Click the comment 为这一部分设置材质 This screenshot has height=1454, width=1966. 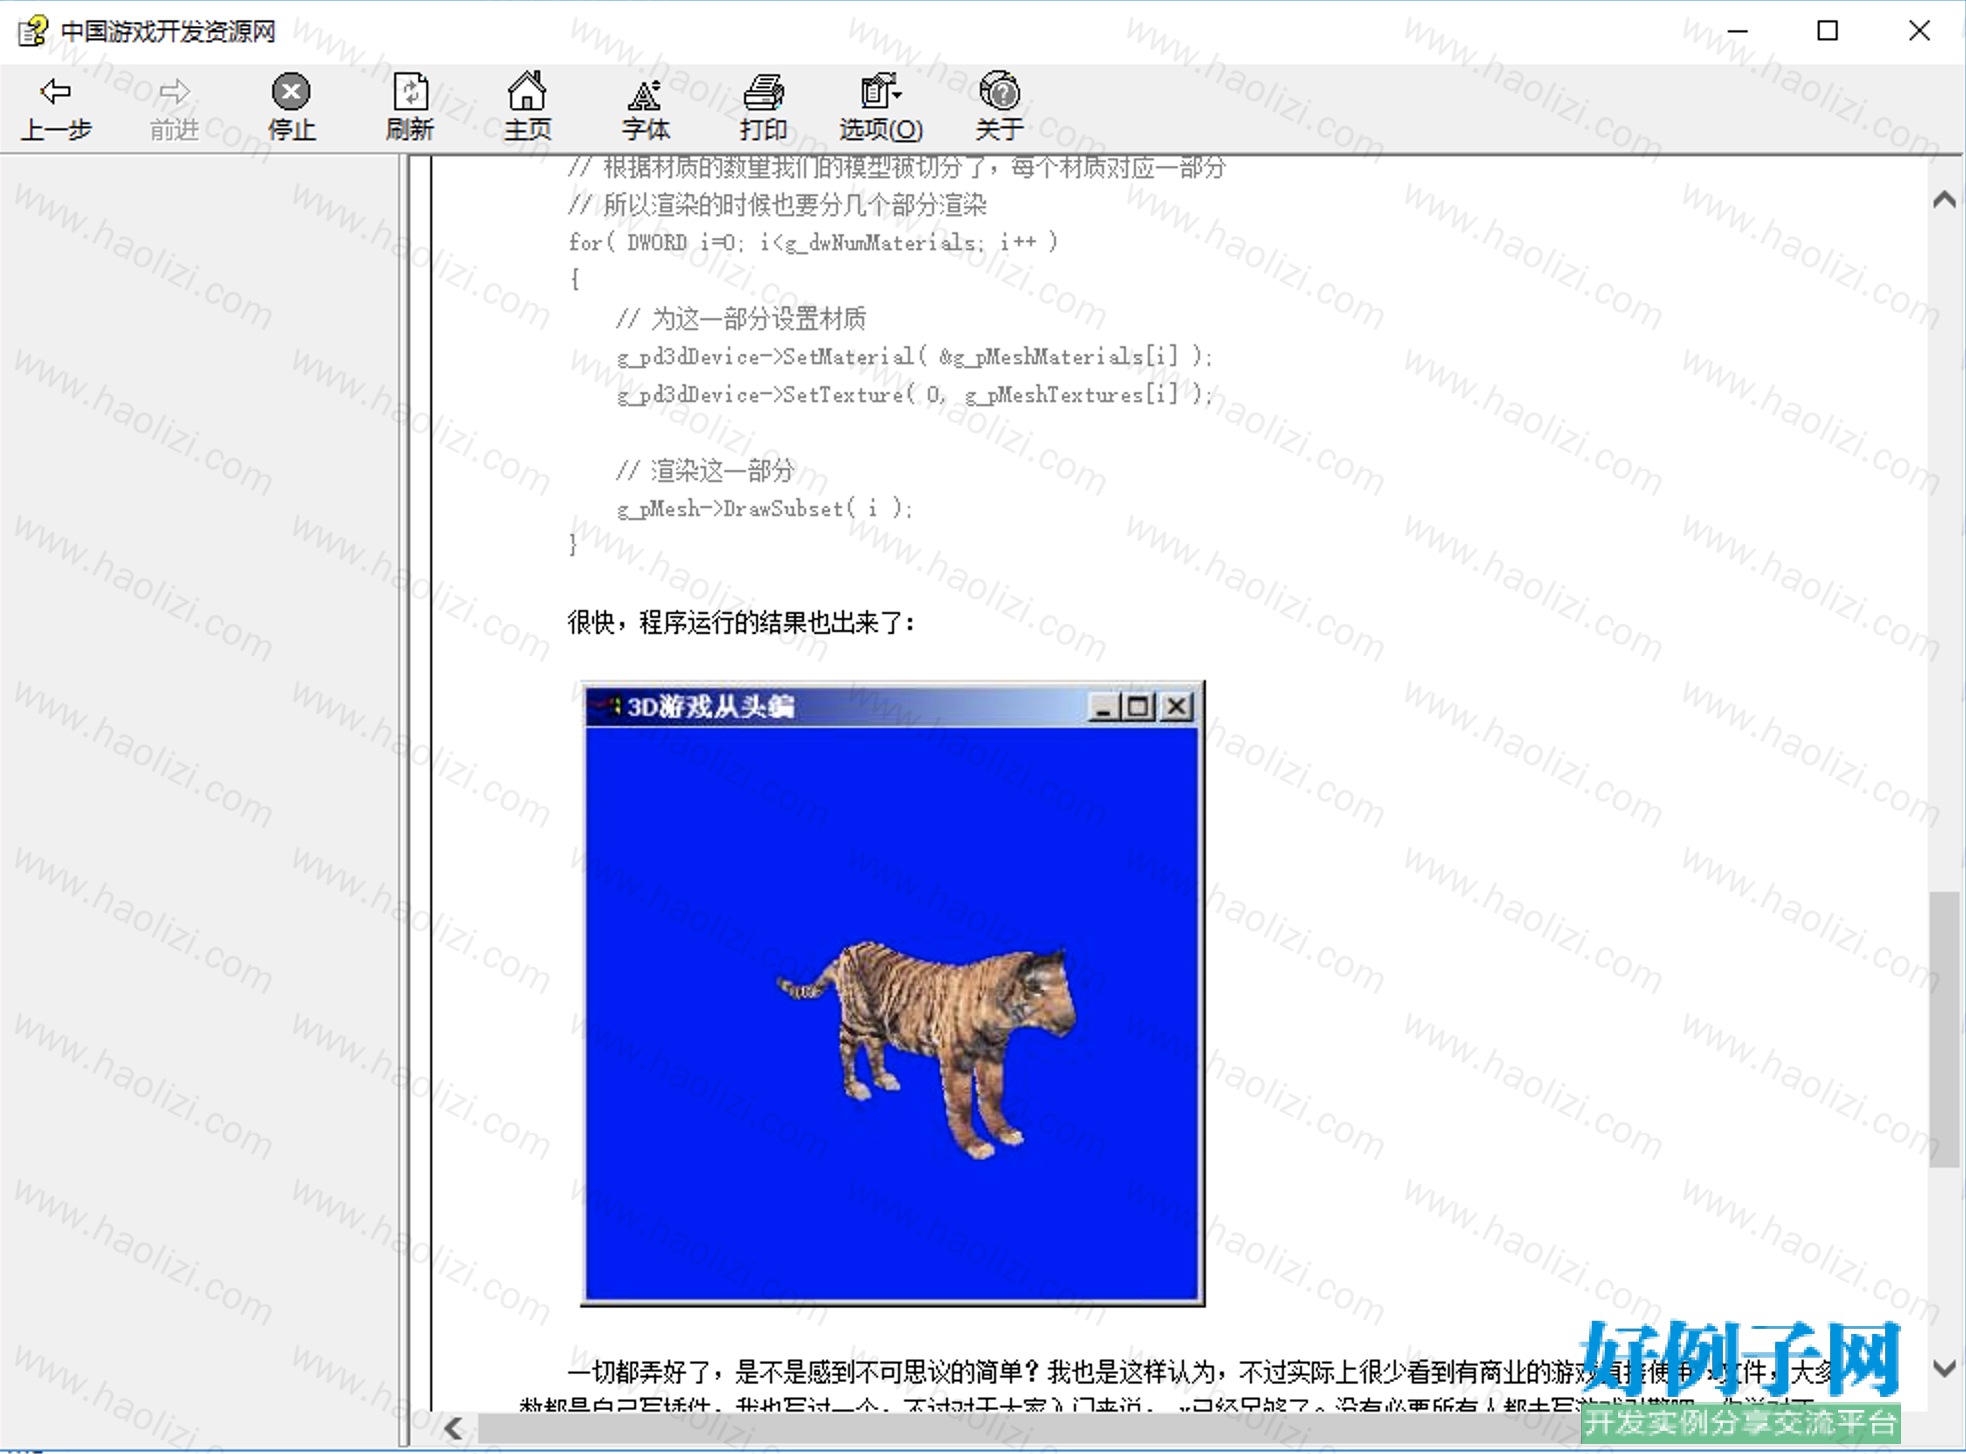click(741, 319)
